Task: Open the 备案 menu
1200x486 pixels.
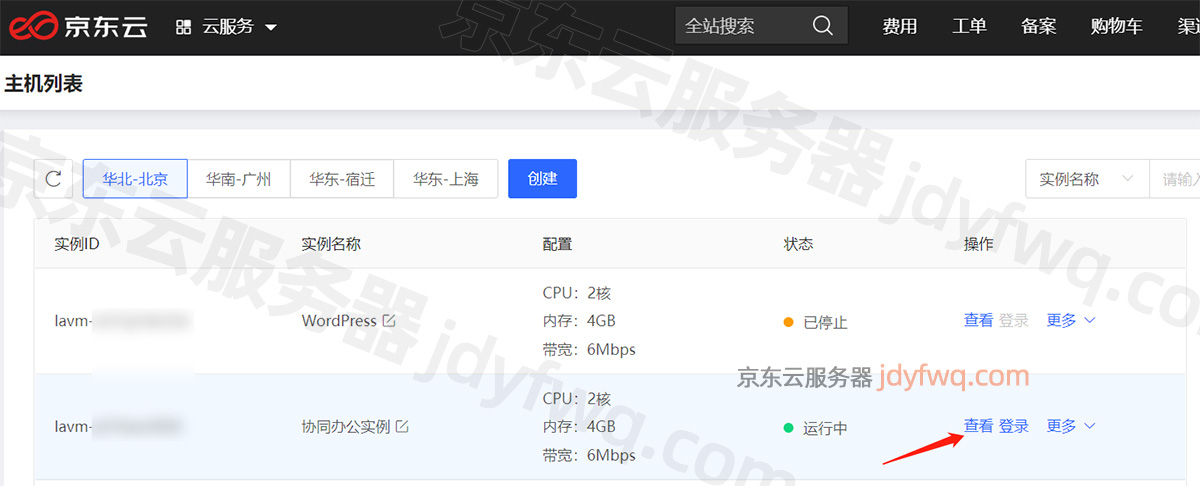Action: [1039, 27]
